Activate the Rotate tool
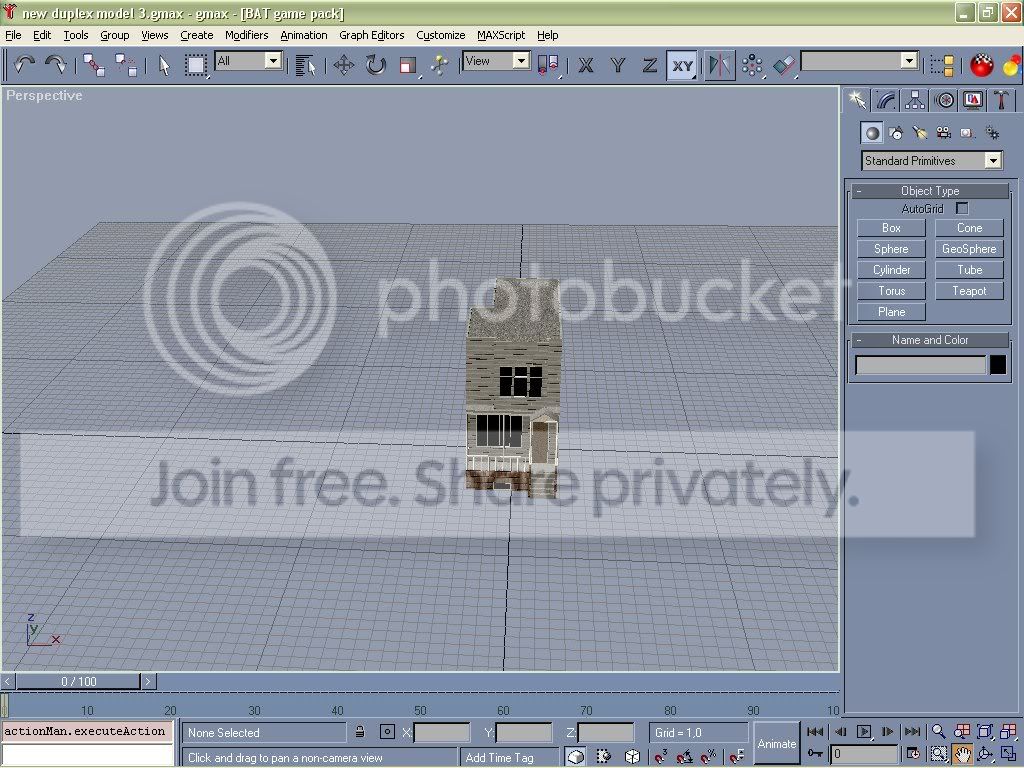 click(376, 65)
